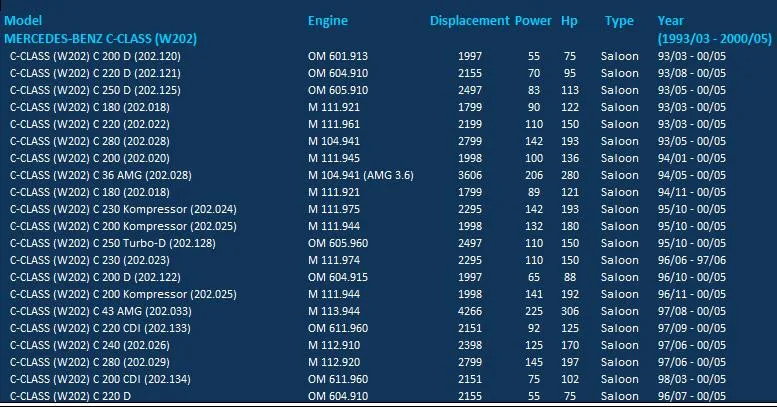
Task: Click year range 93/08 - 00/05
Action: (692, 73)
